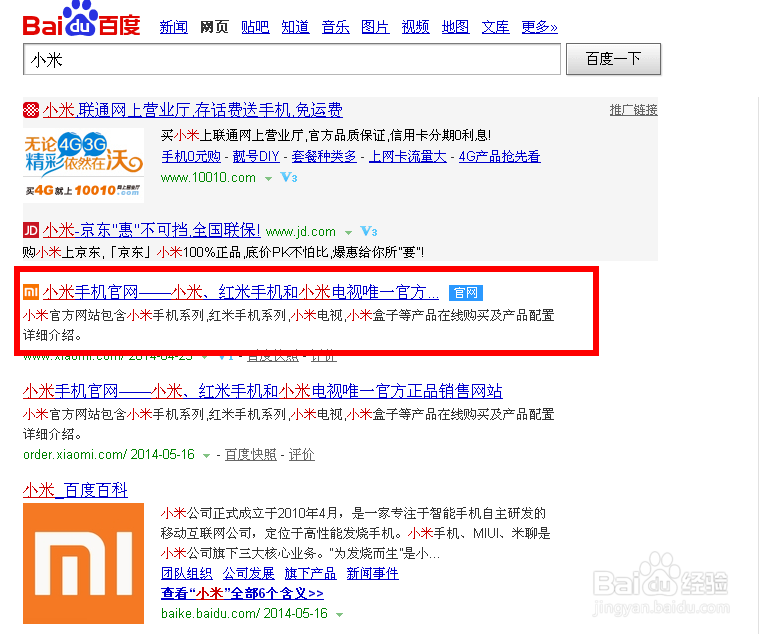Viewport: 773px width, 634px height.
Task: Click the 百度一下 search button
Action: point(613,59)
